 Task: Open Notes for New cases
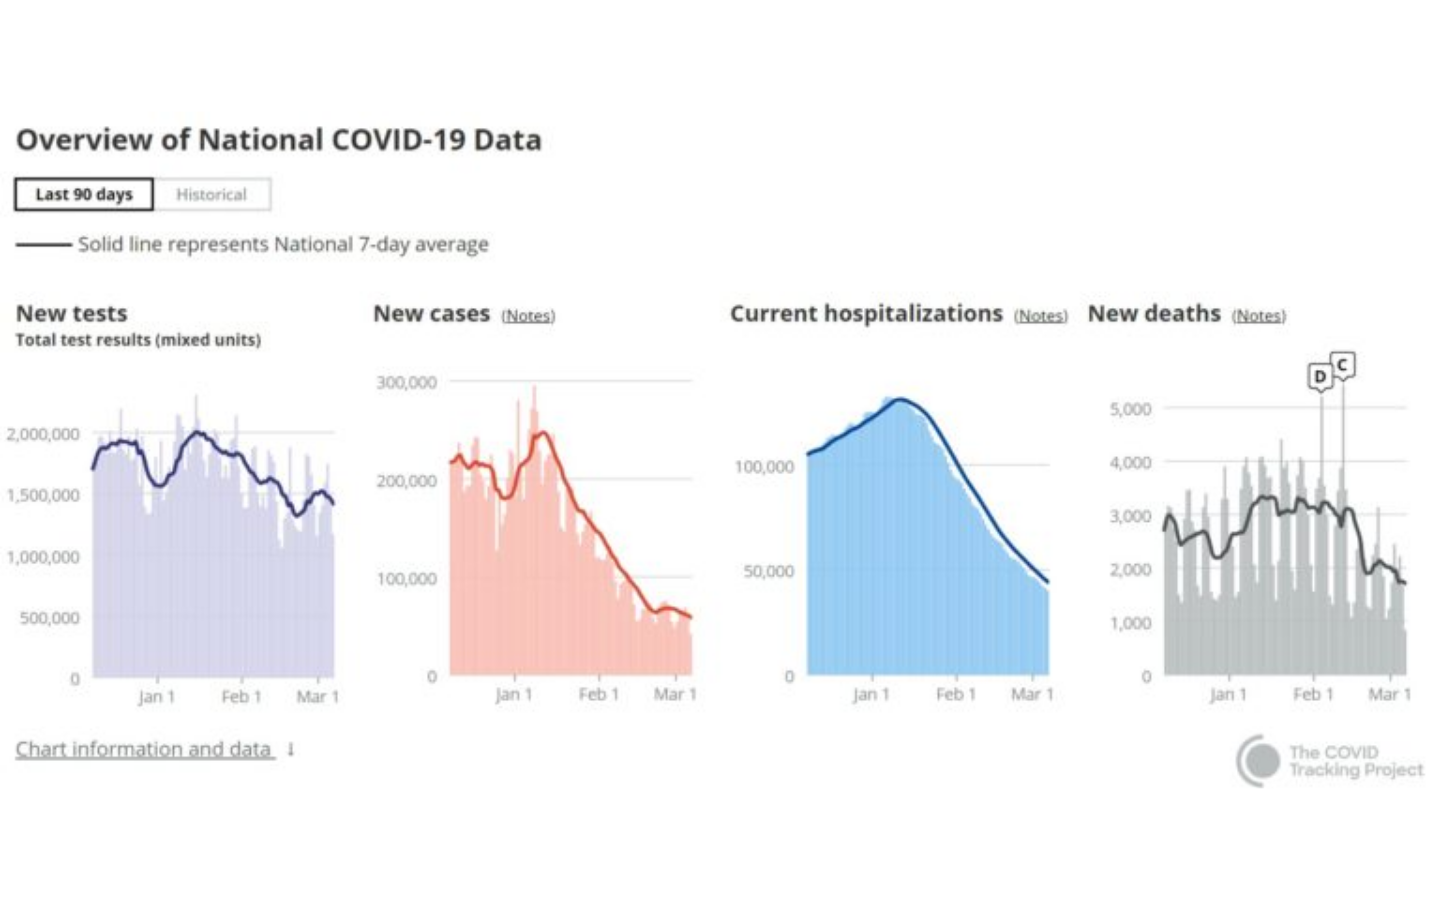click(528, 316)
